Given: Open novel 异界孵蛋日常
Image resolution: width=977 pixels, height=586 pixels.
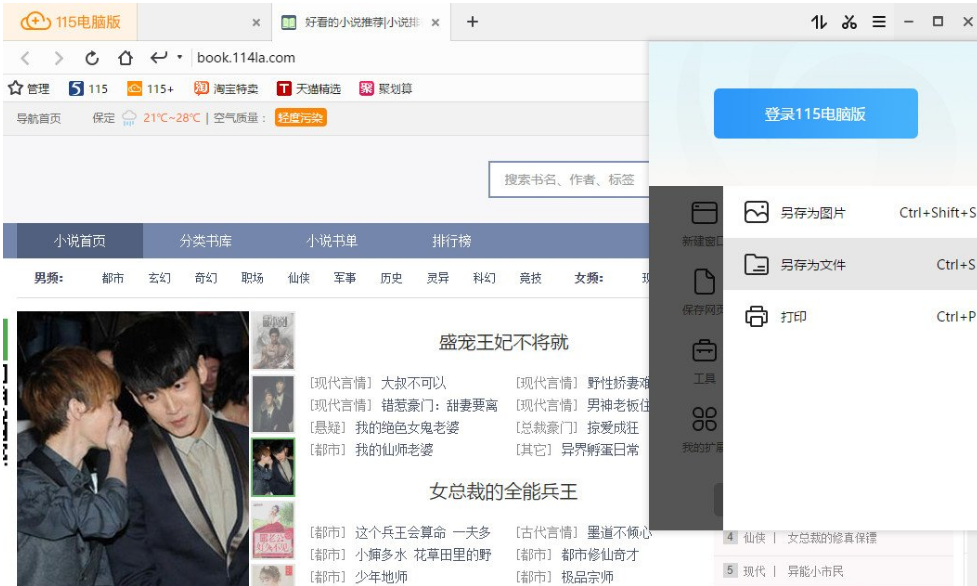Looking at the screenshot, I should coord(599,449).
